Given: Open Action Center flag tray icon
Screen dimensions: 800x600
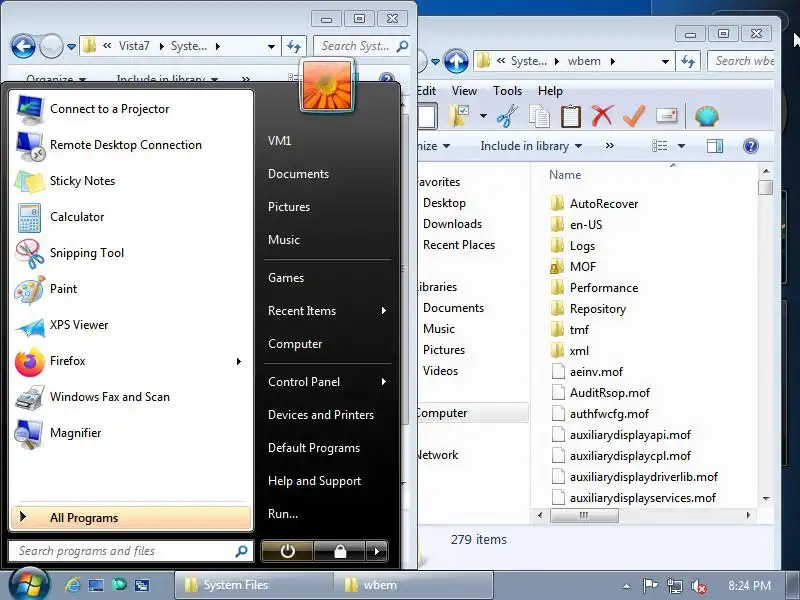Looking at the screenshot, I should (x=651, y=586).
